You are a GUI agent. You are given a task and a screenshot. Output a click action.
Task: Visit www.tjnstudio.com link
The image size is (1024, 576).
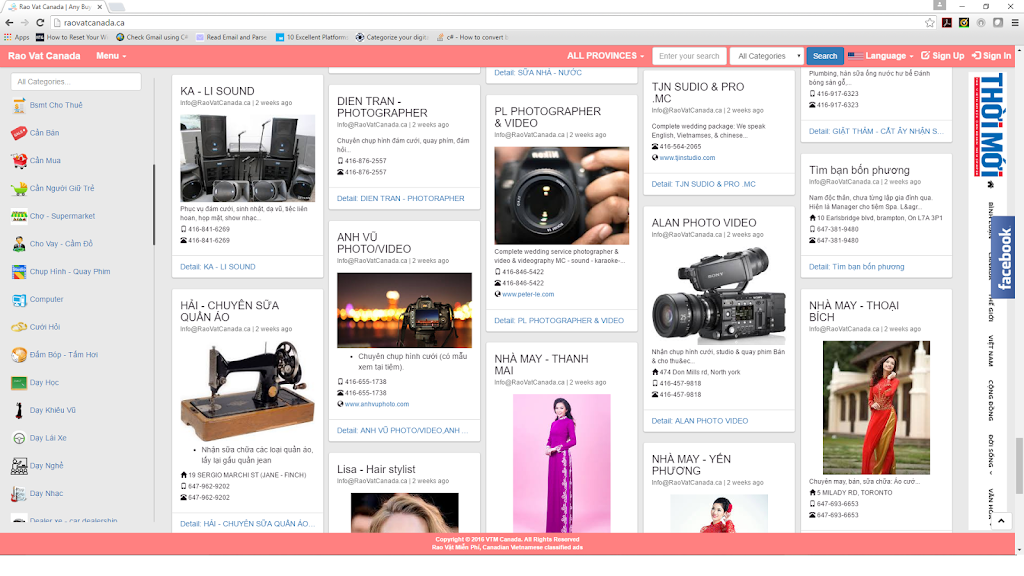pyautogui.click(x=687, y=158)
